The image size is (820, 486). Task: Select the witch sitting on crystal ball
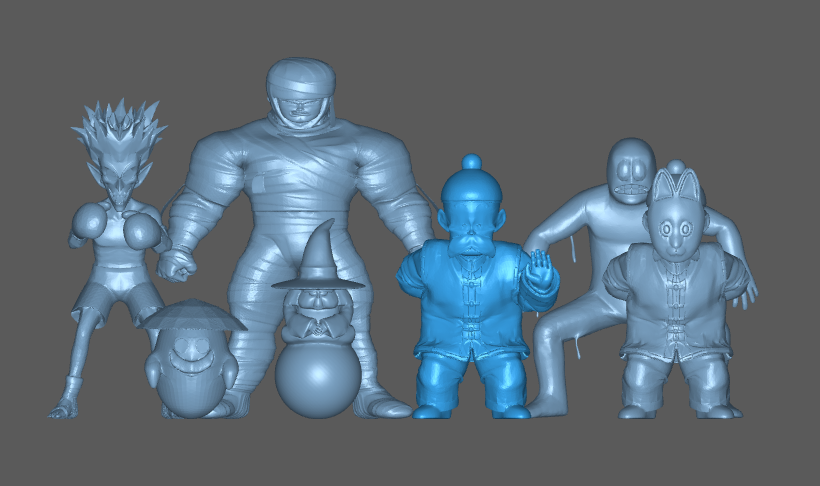(x=318, y=319)
